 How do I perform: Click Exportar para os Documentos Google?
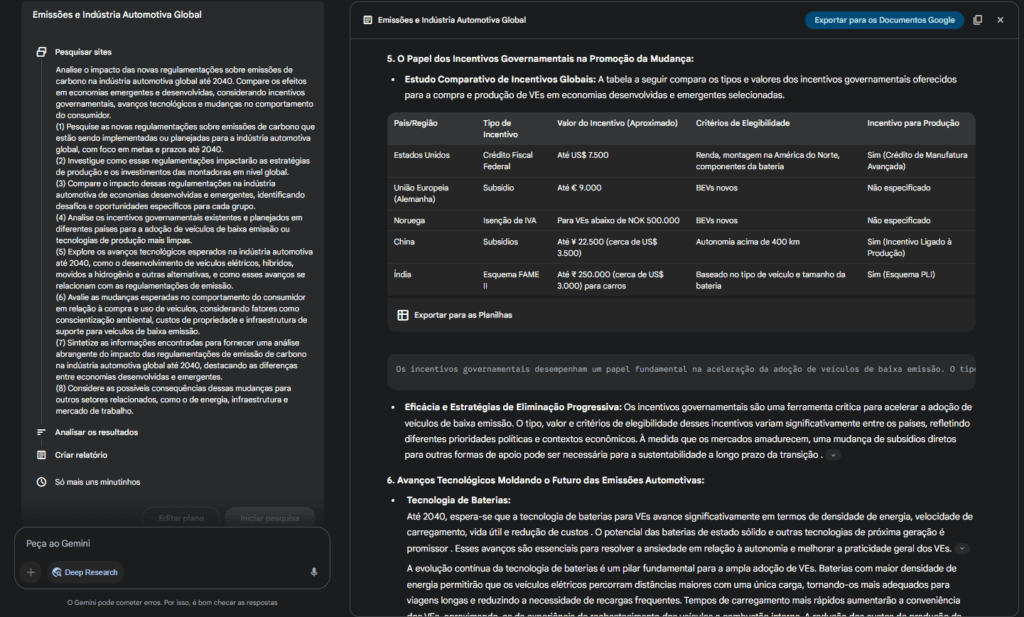tap(884, 19)
